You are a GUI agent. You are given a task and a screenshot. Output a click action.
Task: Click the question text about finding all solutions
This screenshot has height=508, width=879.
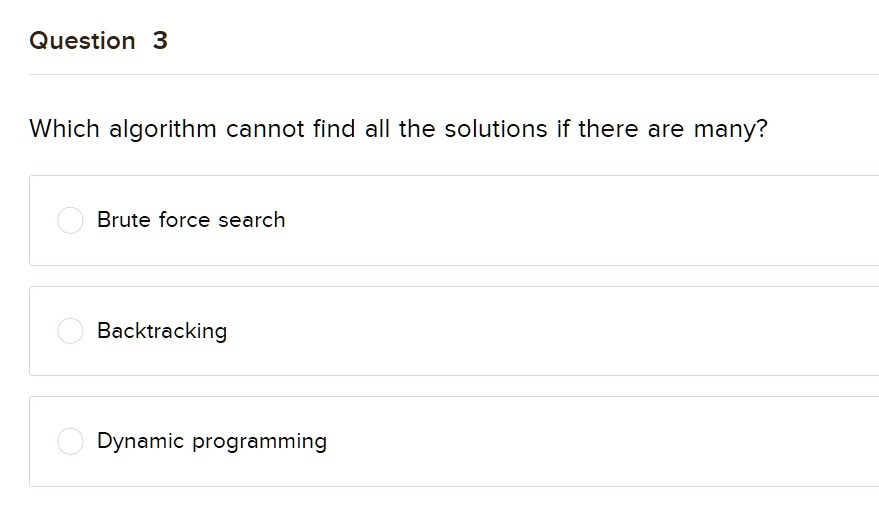click(x=399, y=130)
